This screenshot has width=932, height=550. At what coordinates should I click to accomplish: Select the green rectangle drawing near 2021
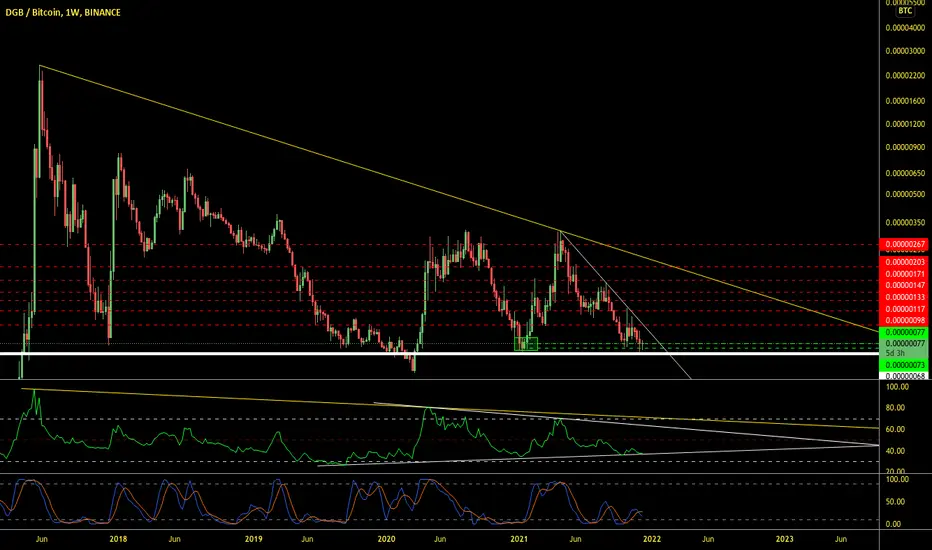tap(526, 344)
